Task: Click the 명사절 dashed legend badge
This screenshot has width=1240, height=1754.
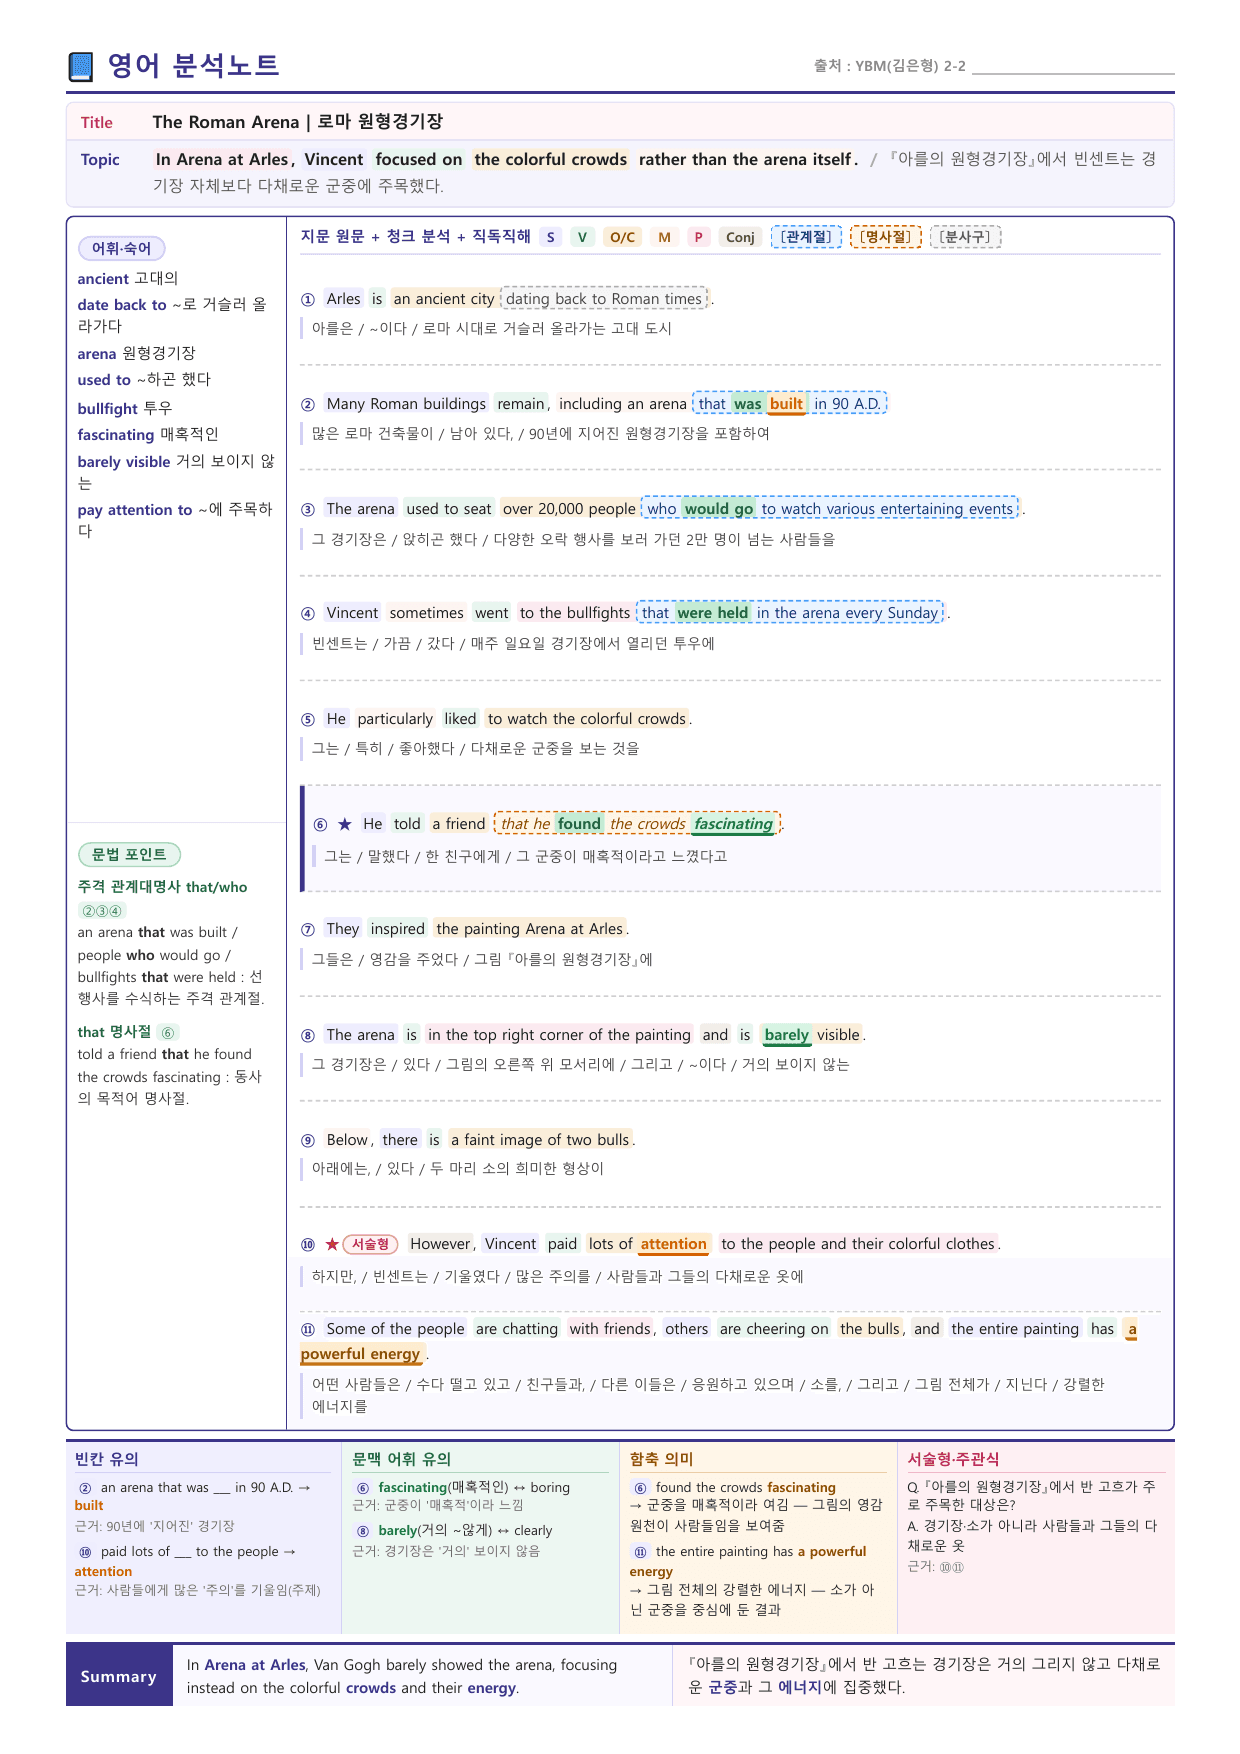Action: (885, 237)
